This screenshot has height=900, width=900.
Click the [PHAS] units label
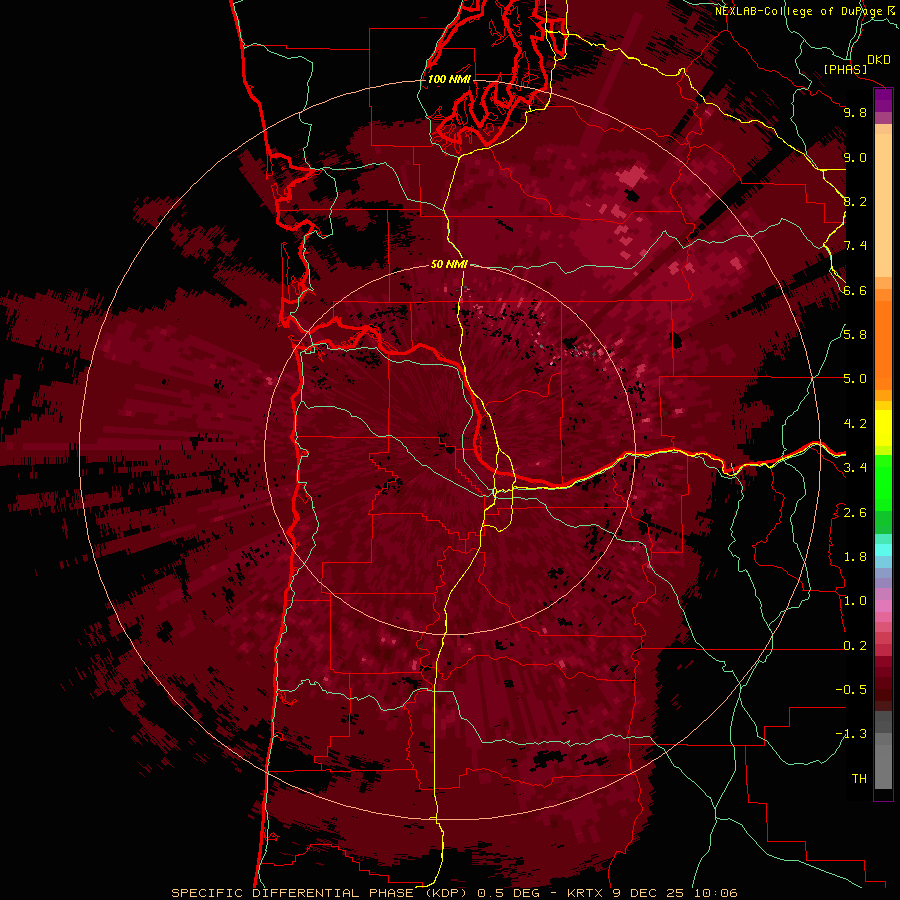(x=845, y=69)
